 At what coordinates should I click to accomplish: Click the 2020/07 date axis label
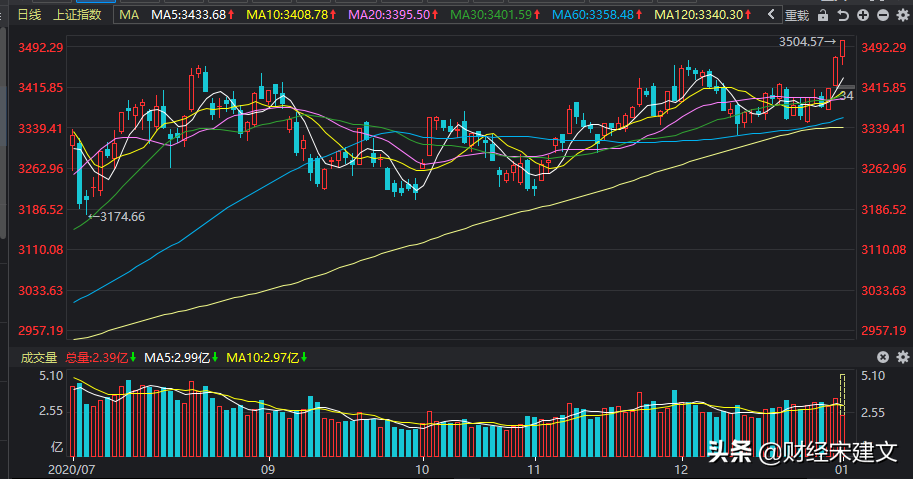pos(71,469)
